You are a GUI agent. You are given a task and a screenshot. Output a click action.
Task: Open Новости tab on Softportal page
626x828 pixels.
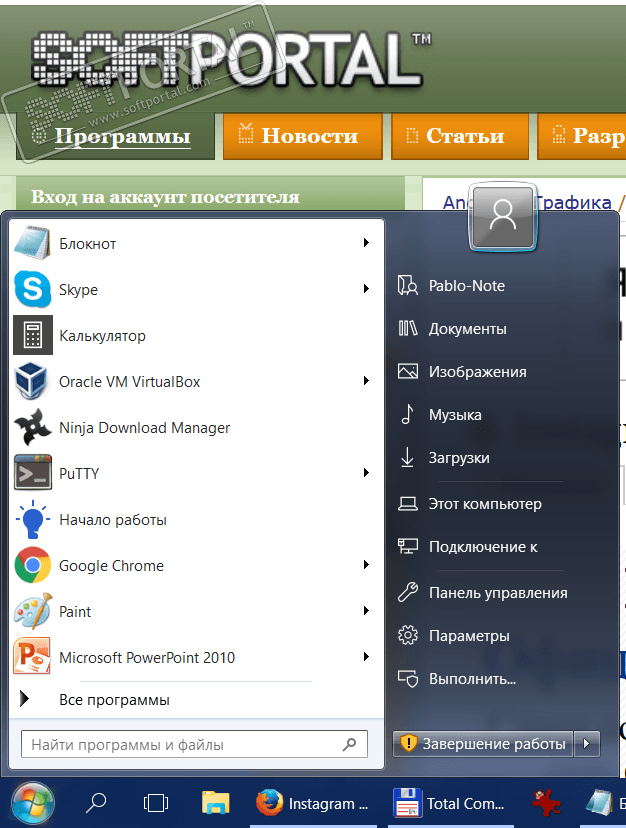pyautogui.click(x=303, y=136)
